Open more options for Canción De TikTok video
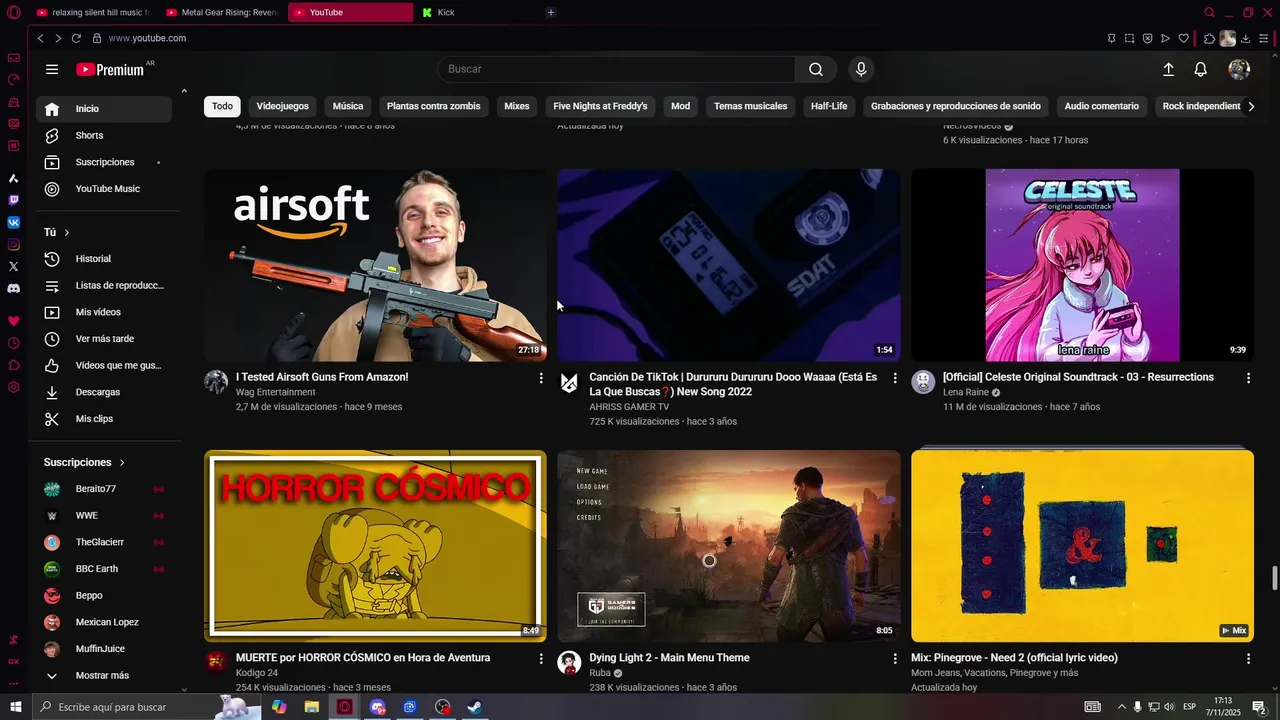This screenshot has height=720, width=1280. (895, 378)
